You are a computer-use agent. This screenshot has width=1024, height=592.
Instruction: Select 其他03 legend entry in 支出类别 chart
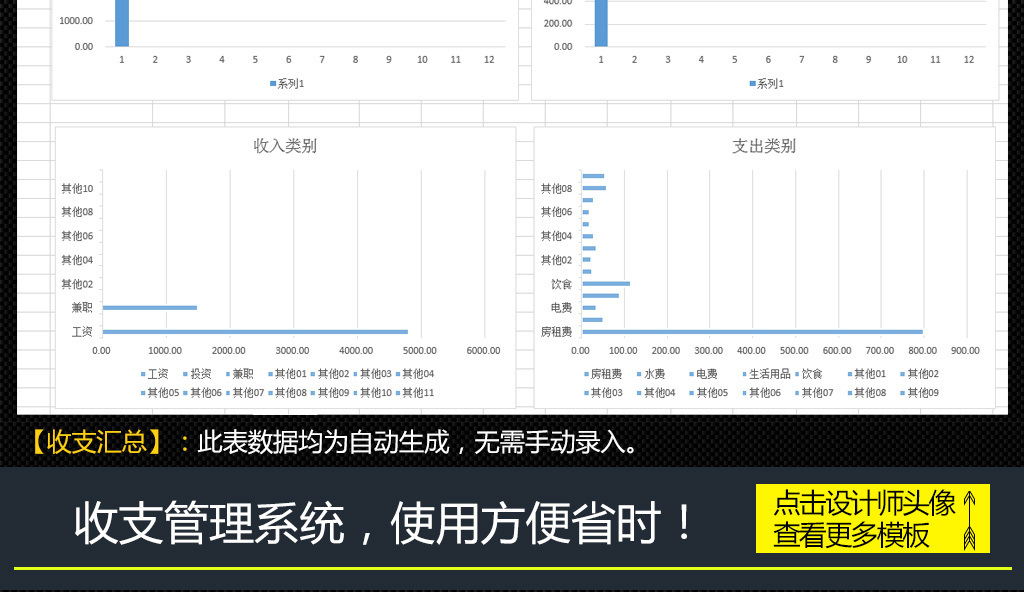point(603,393)
